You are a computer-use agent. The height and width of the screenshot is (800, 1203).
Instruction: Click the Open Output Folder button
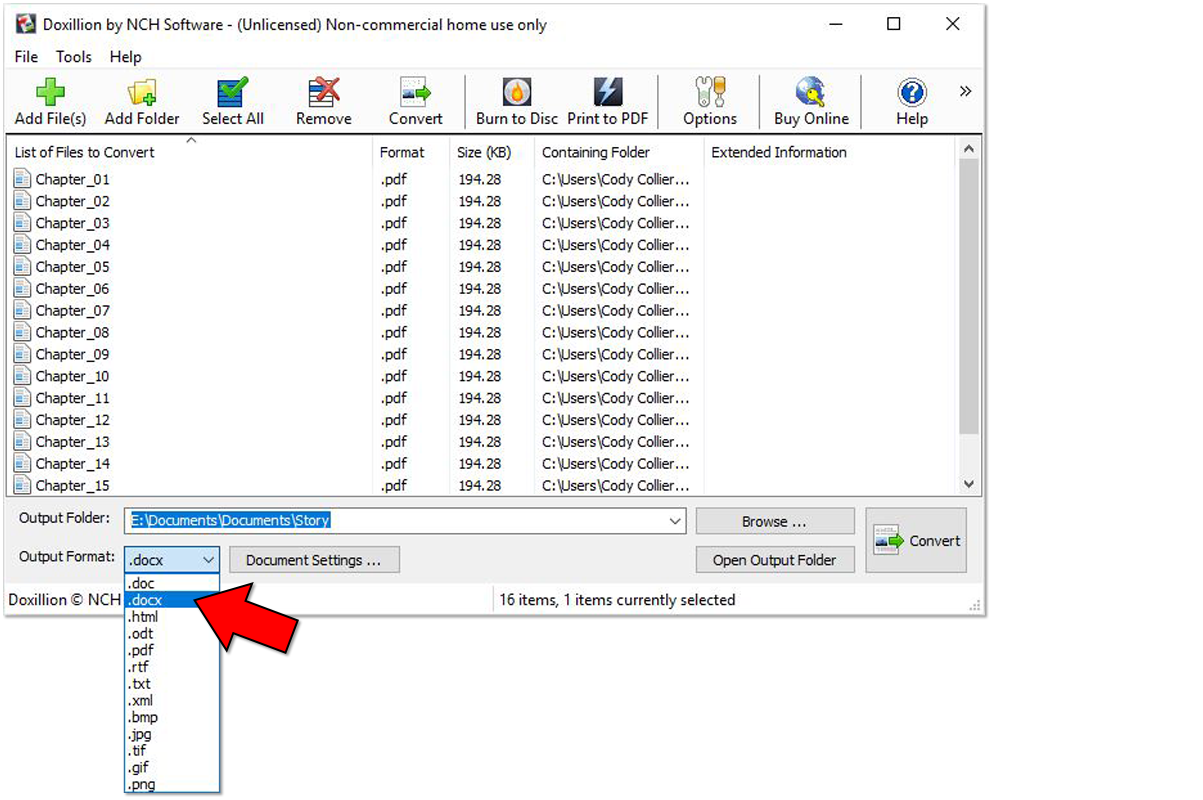774,559
